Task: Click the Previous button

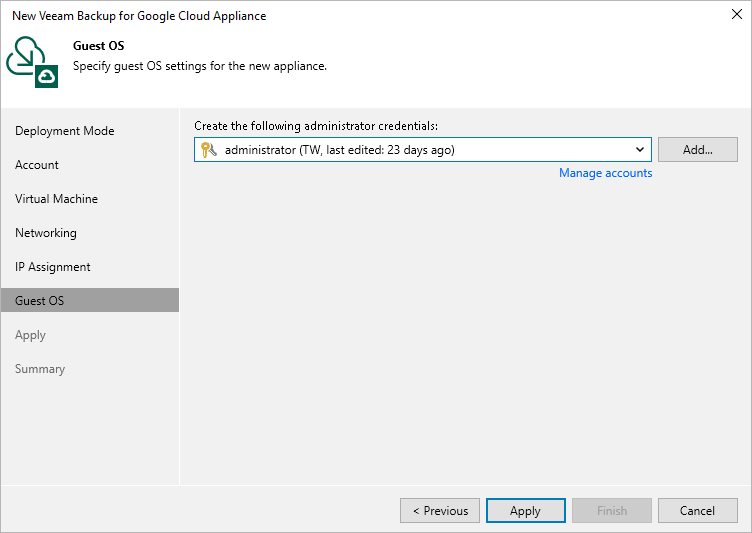Action: pos(440,510)
